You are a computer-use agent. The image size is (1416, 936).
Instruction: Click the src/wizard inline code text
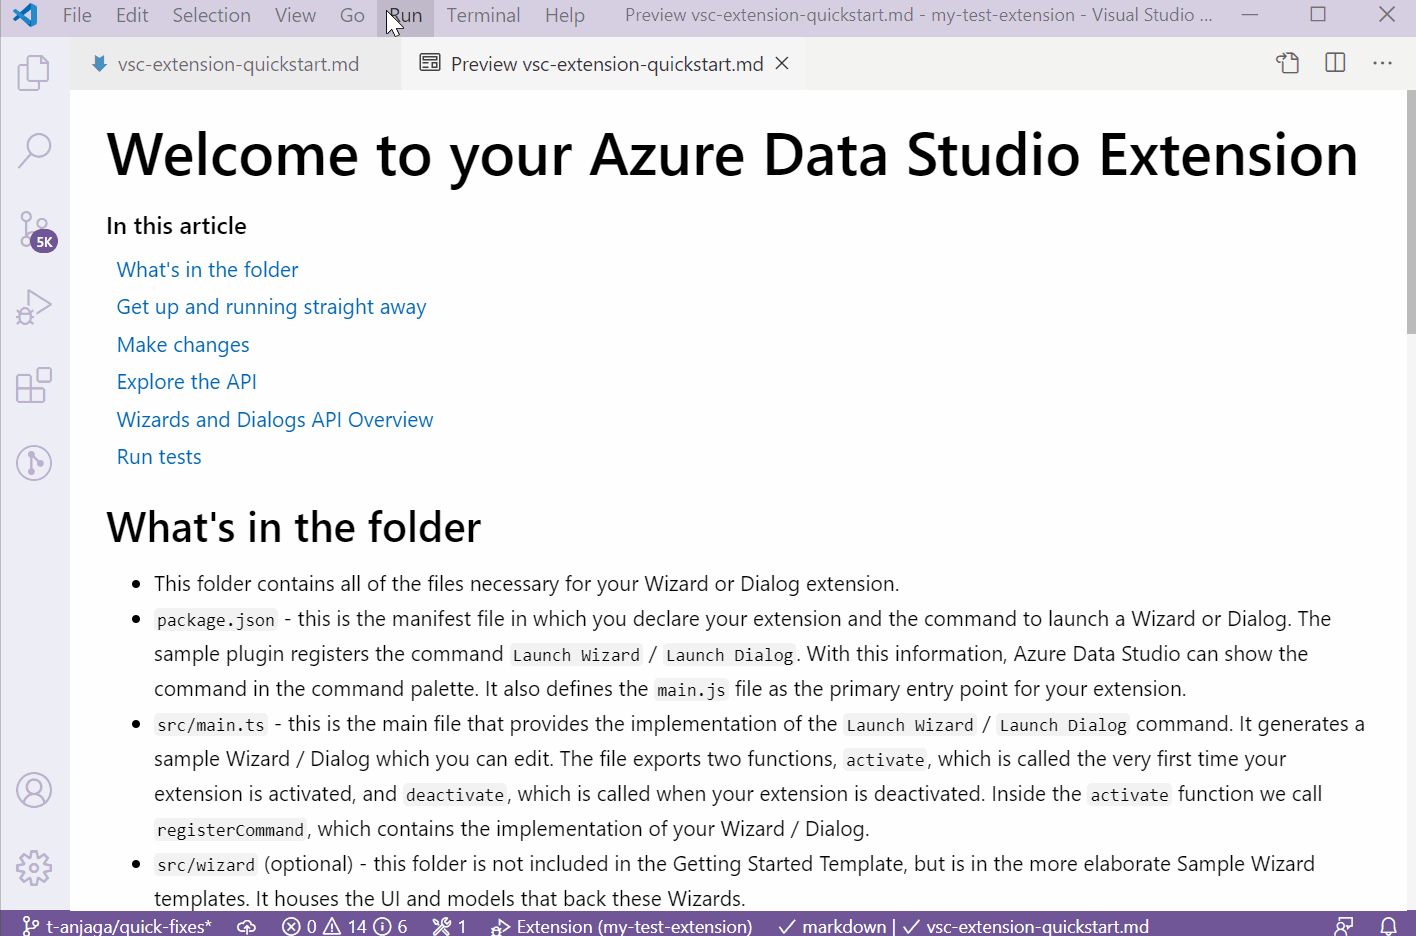tap(206, 865)
